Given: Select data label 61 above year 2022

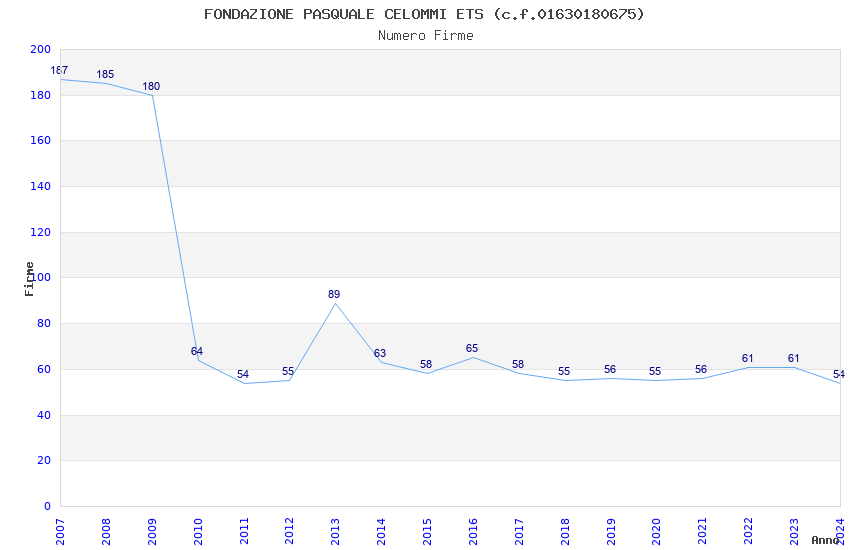Looking at the screenshot, I should (748, 358).
